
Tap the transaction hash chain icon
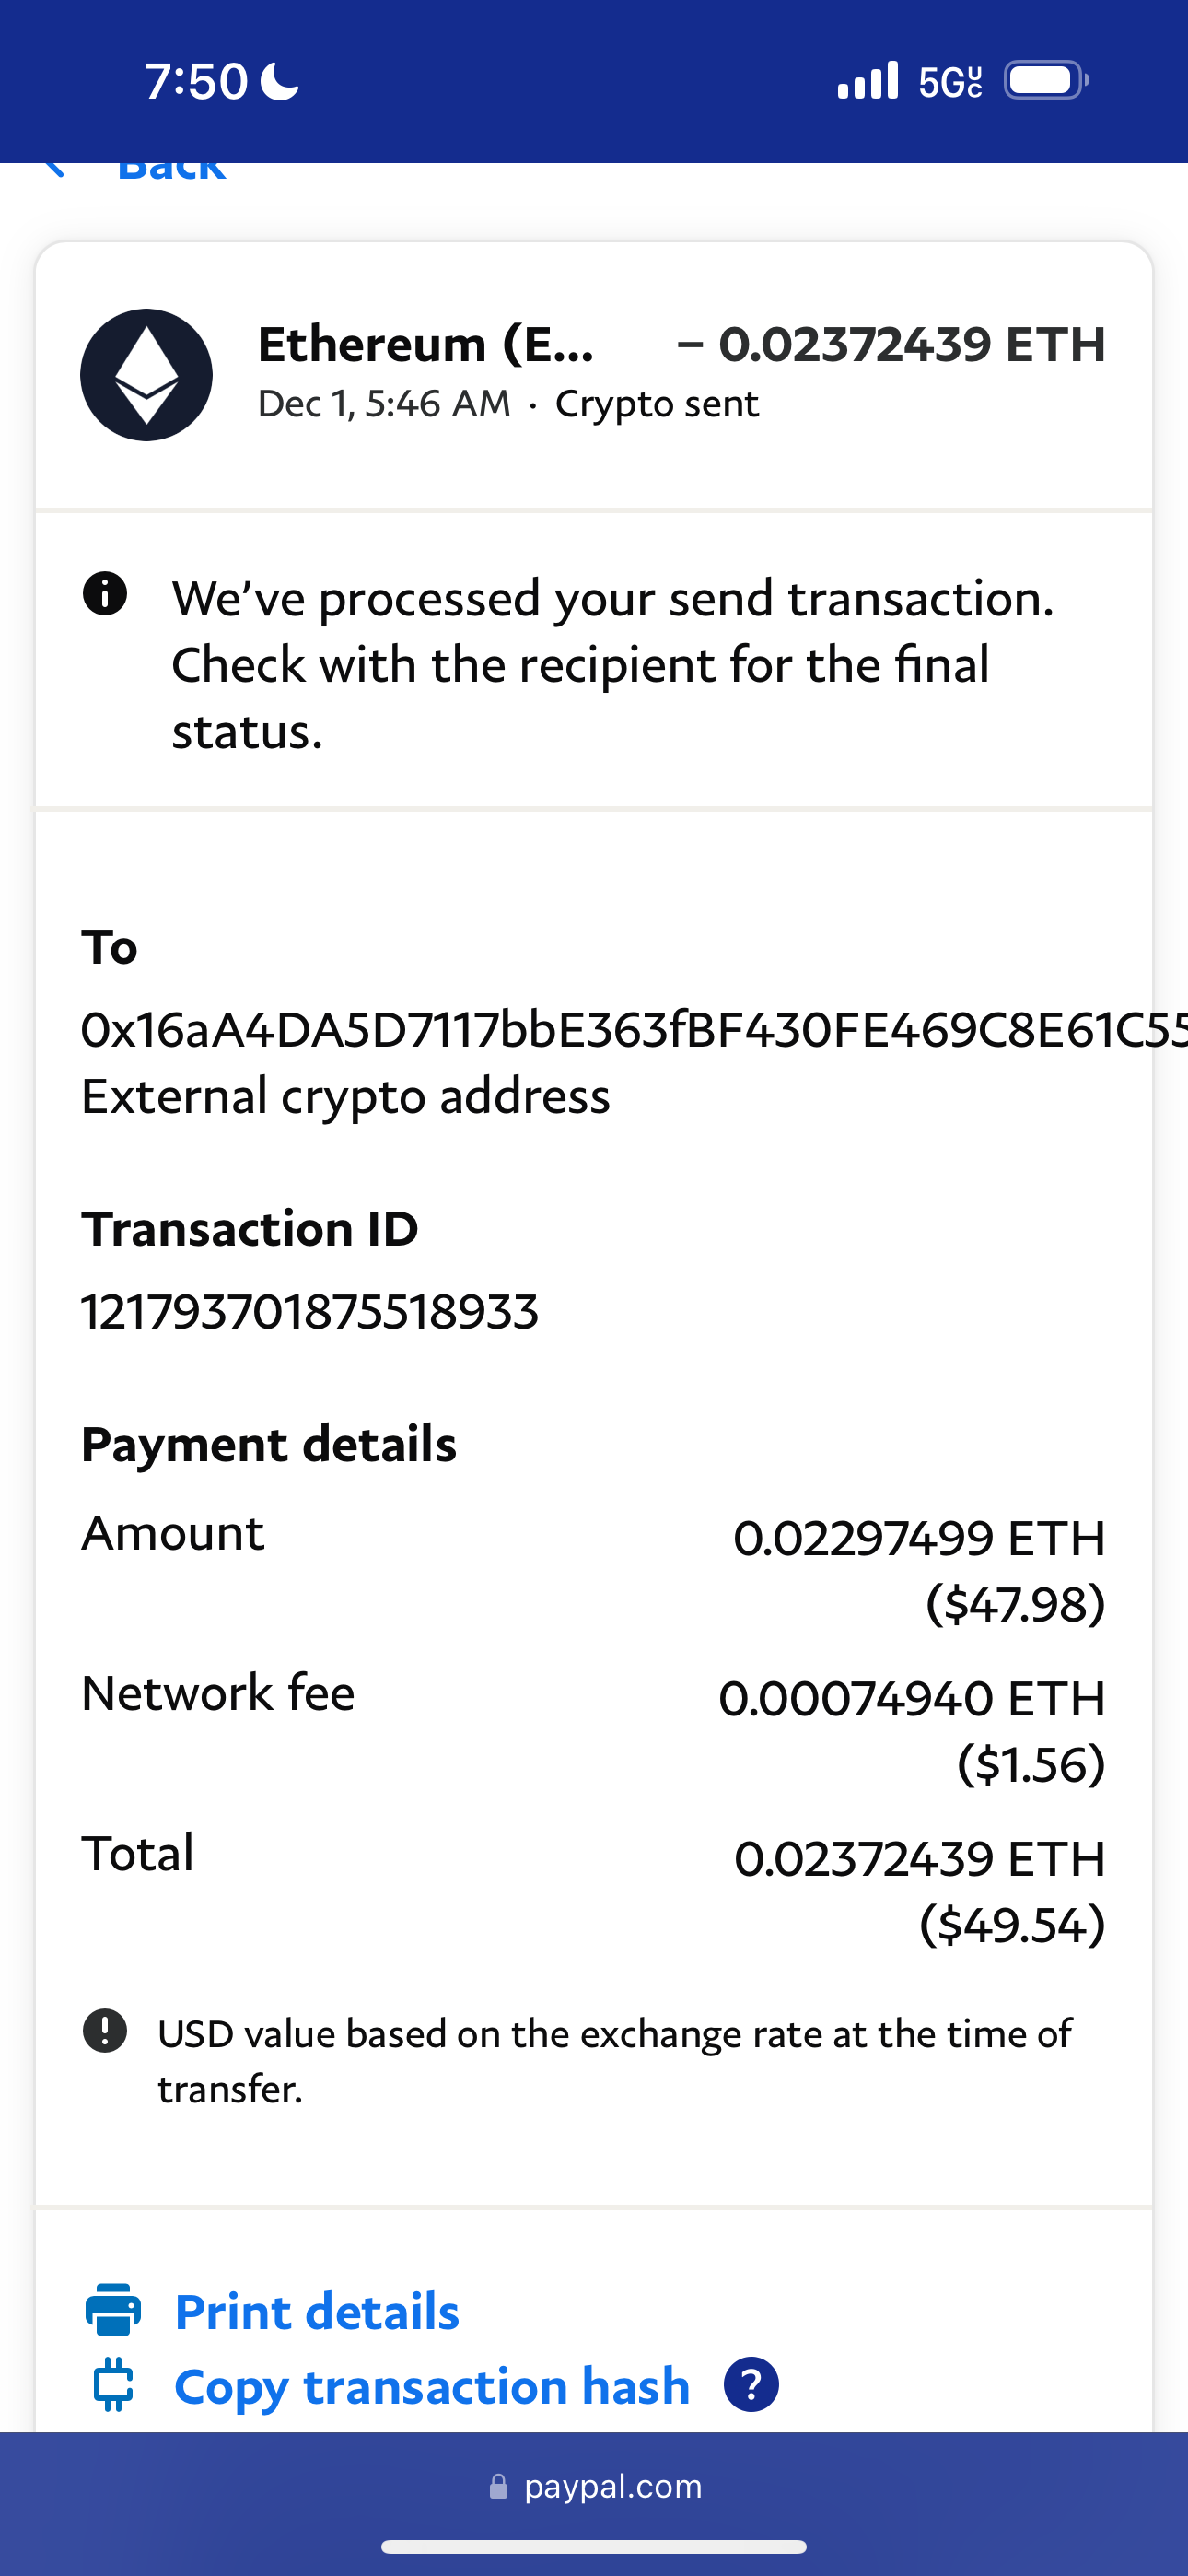coord(113,2386)
